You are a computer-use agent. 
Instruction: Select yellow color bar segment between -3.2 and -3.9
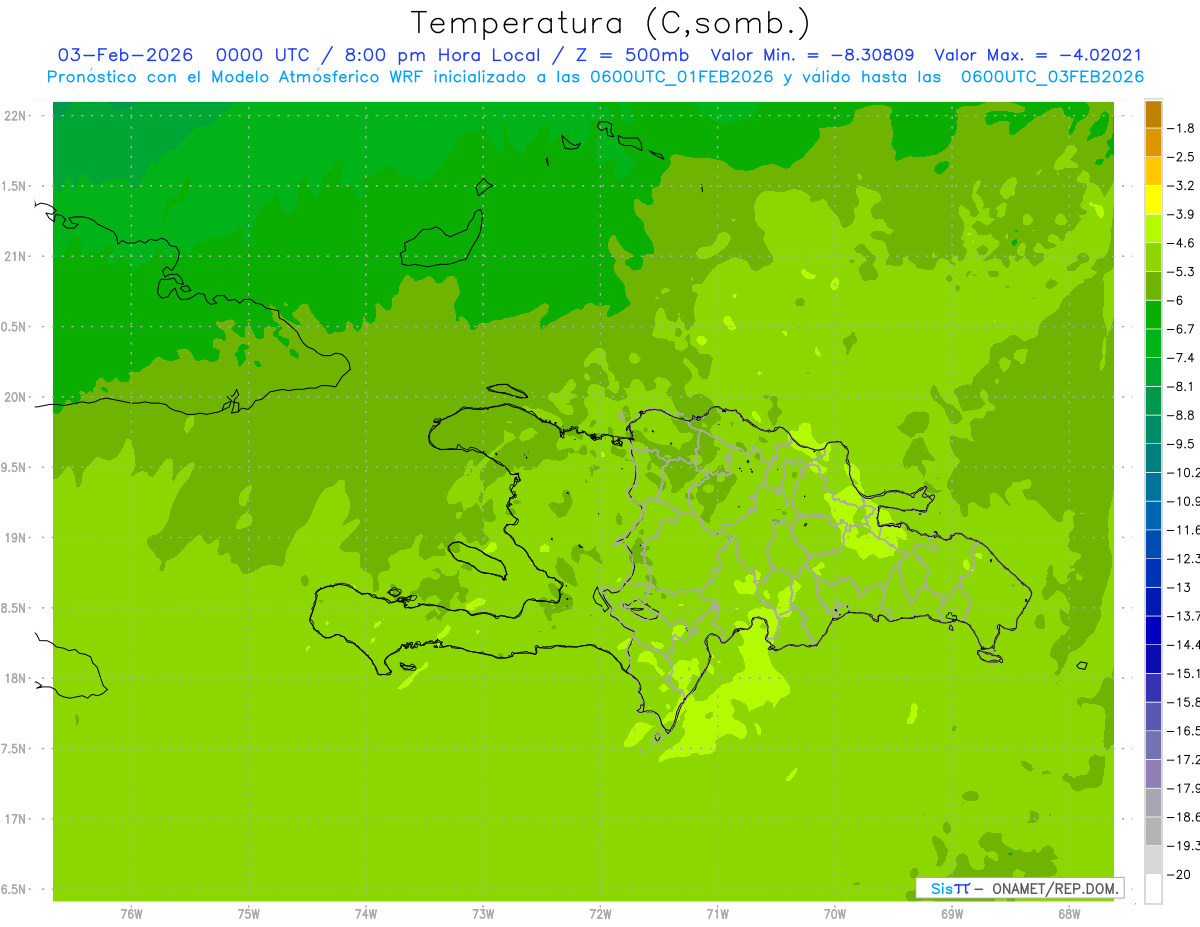click(x=1153, y=200)
